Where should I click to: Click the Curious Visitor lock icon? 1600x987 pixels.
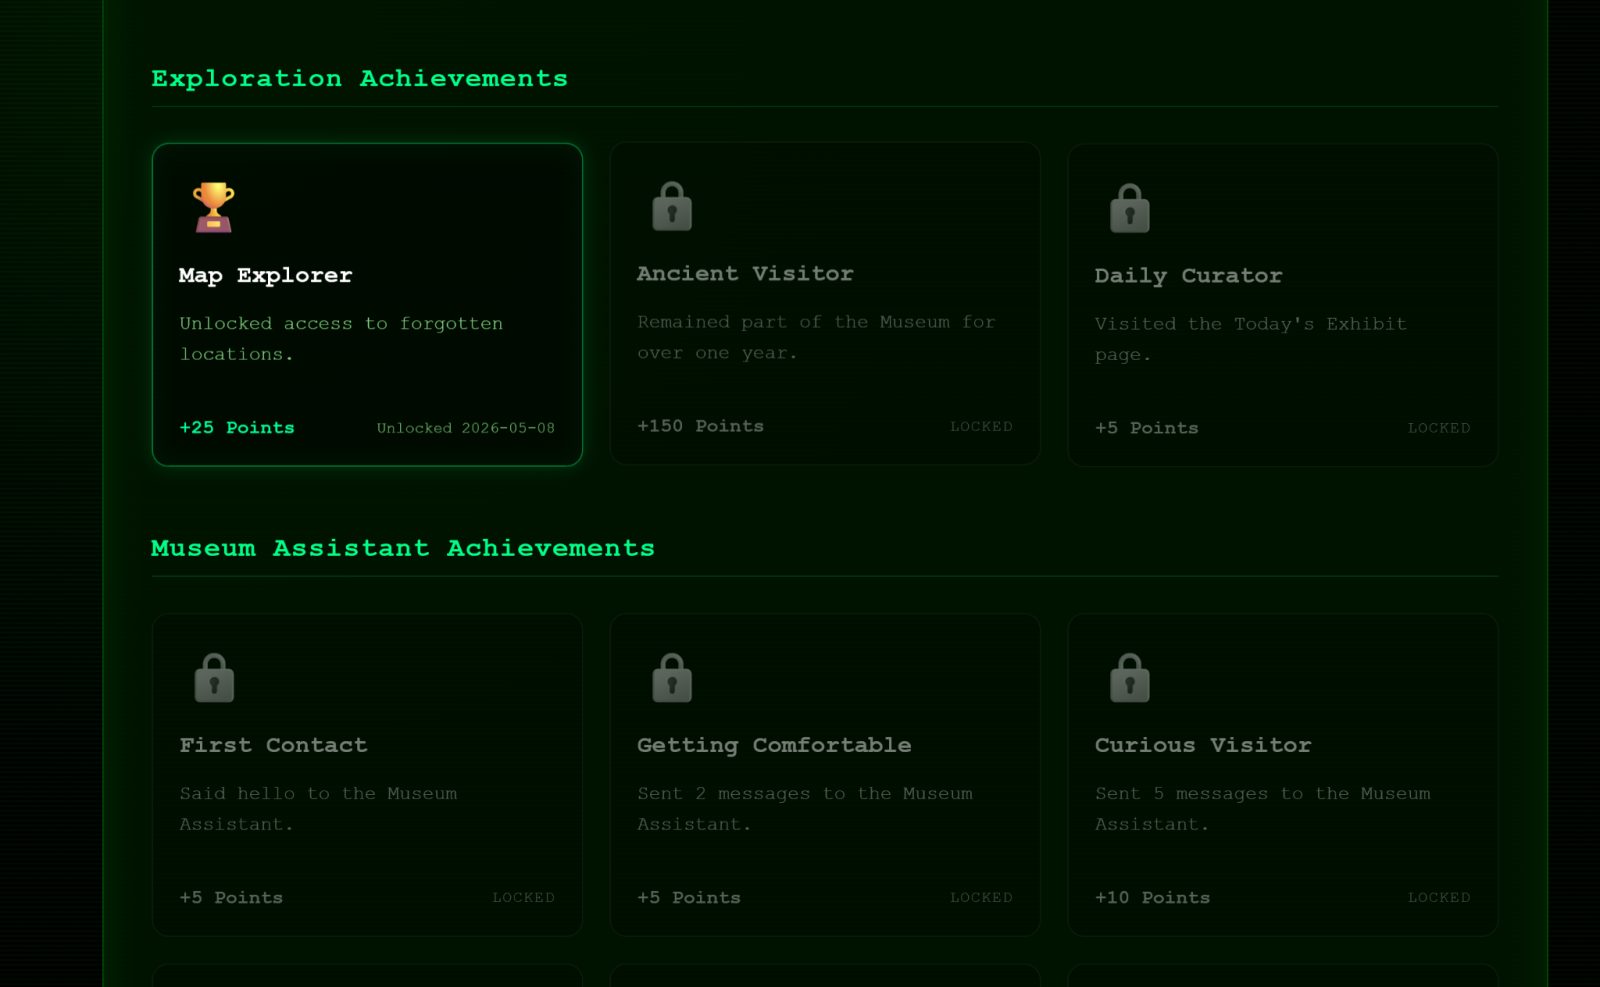coord(1130,678)
